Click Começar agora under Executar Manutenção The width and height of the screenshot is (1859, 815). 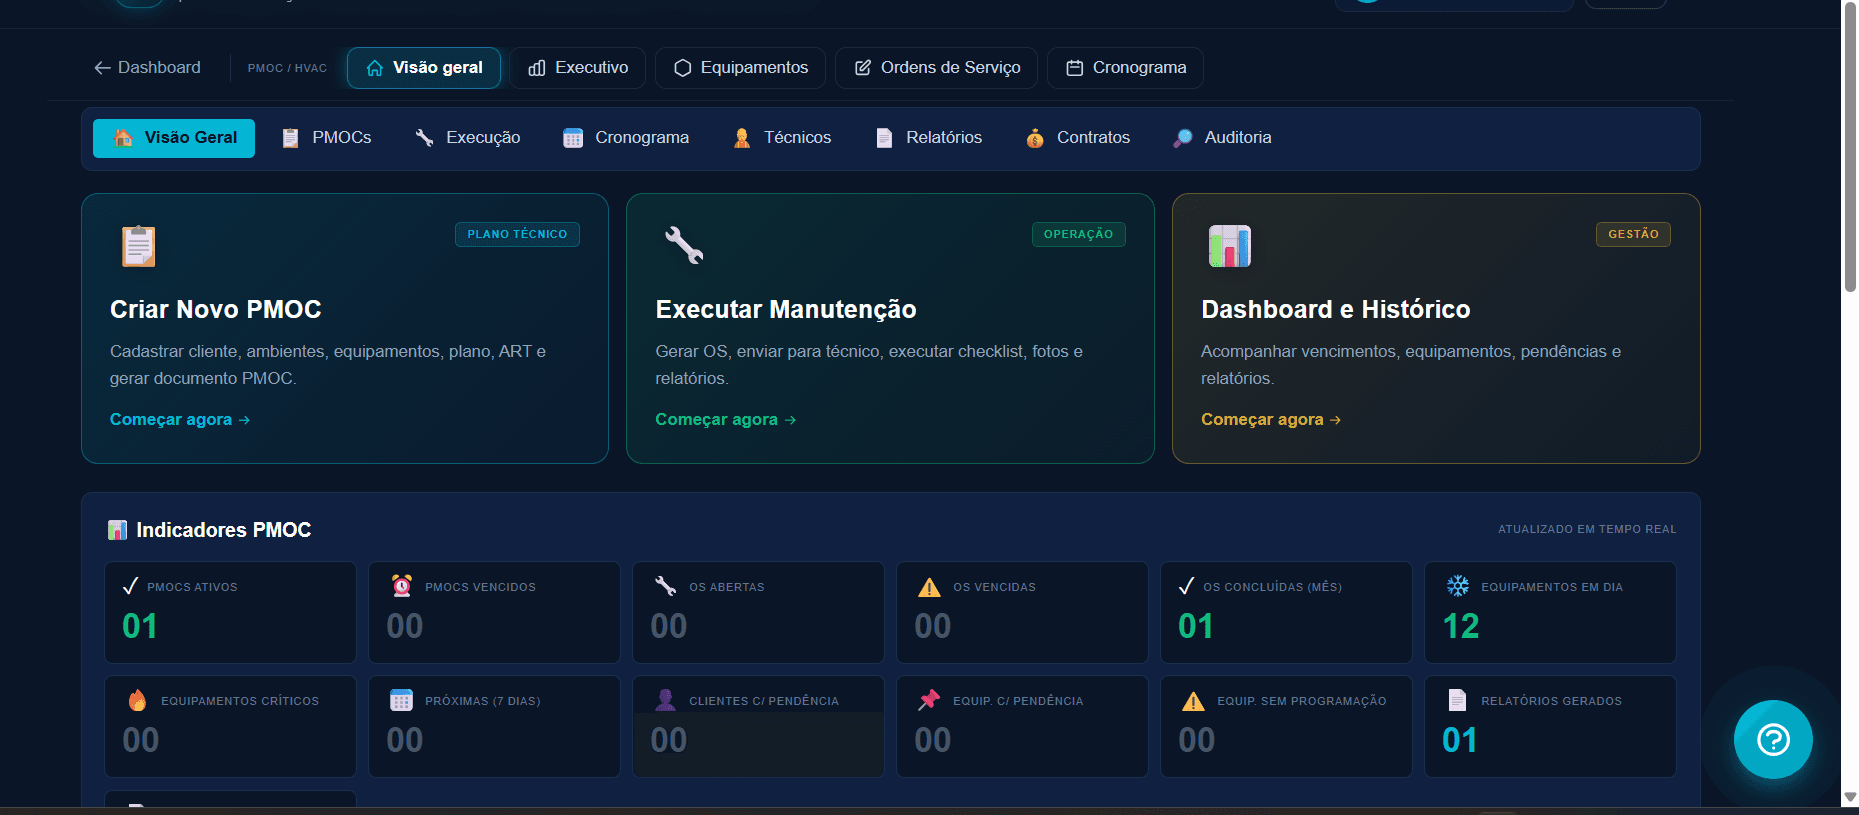pos(726,420)
